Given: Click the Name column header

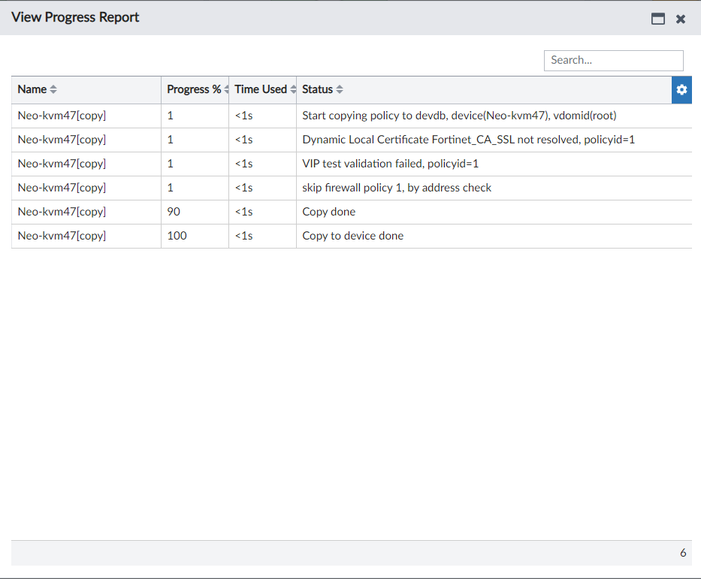Looking at the screenshot, I should tap(32, 90).
